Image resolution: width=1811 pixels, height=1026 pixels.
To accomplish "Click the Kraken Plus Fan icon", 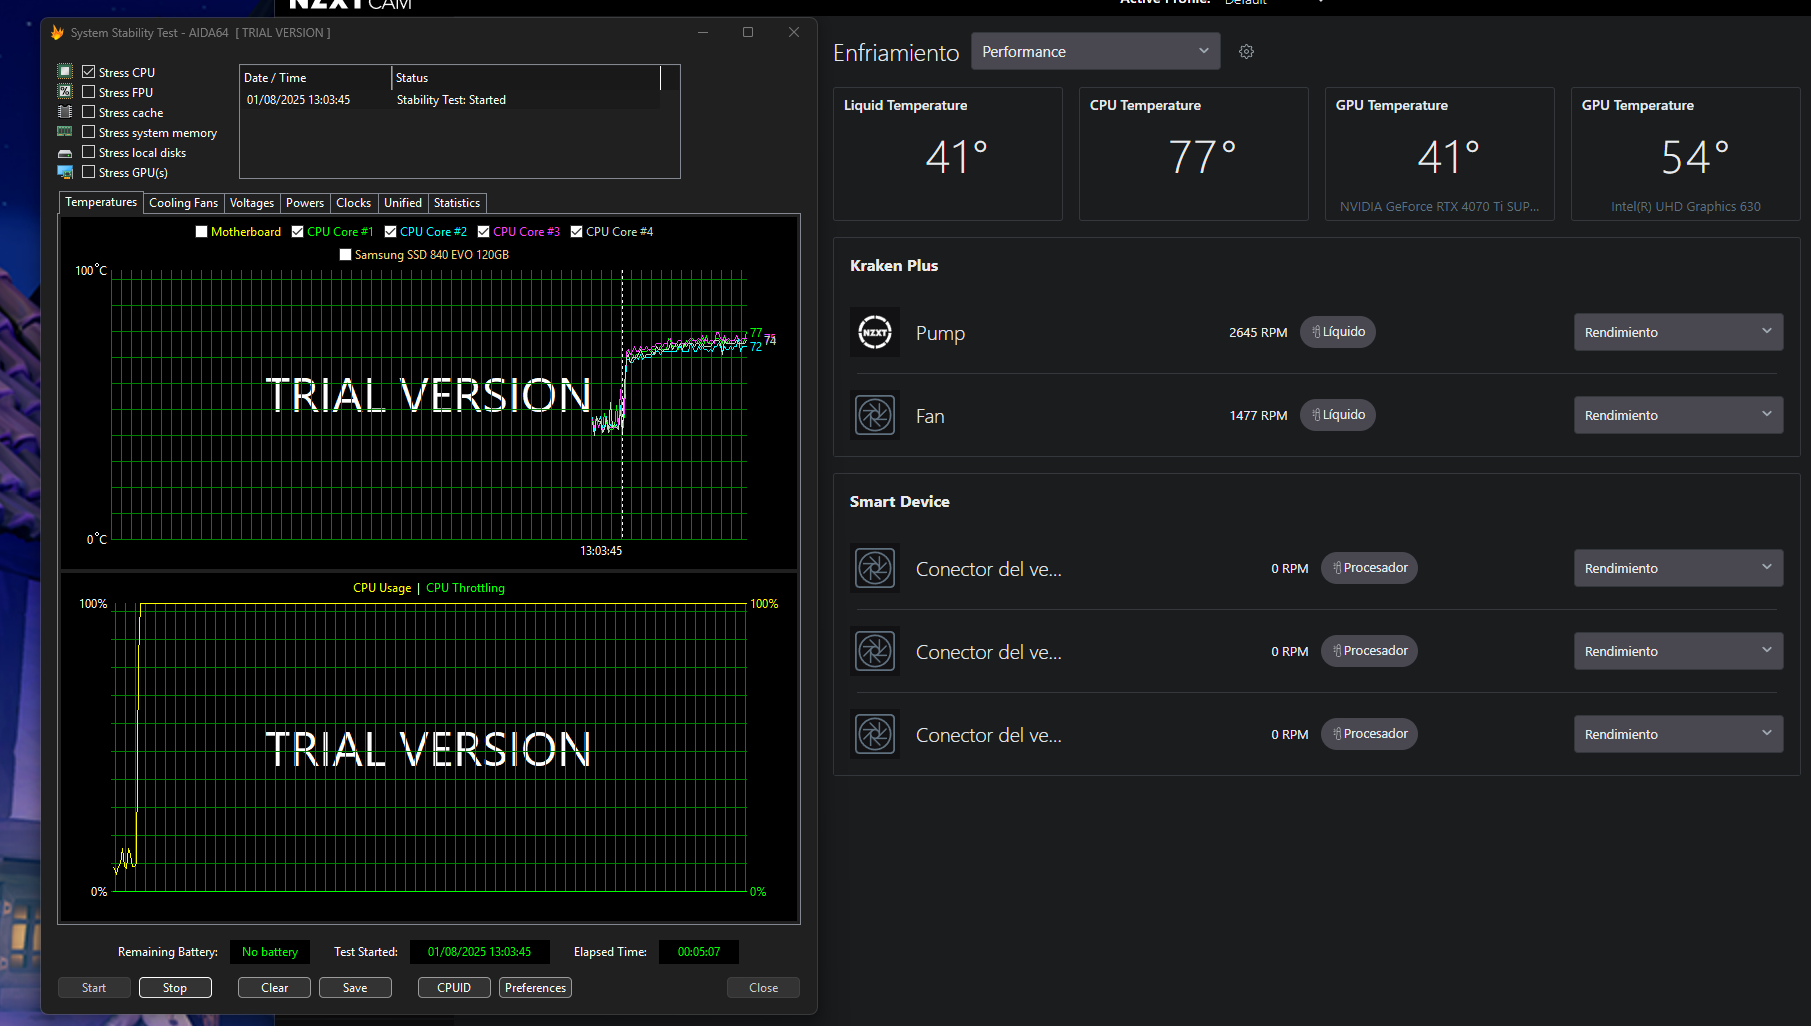I will click(875, 415).
